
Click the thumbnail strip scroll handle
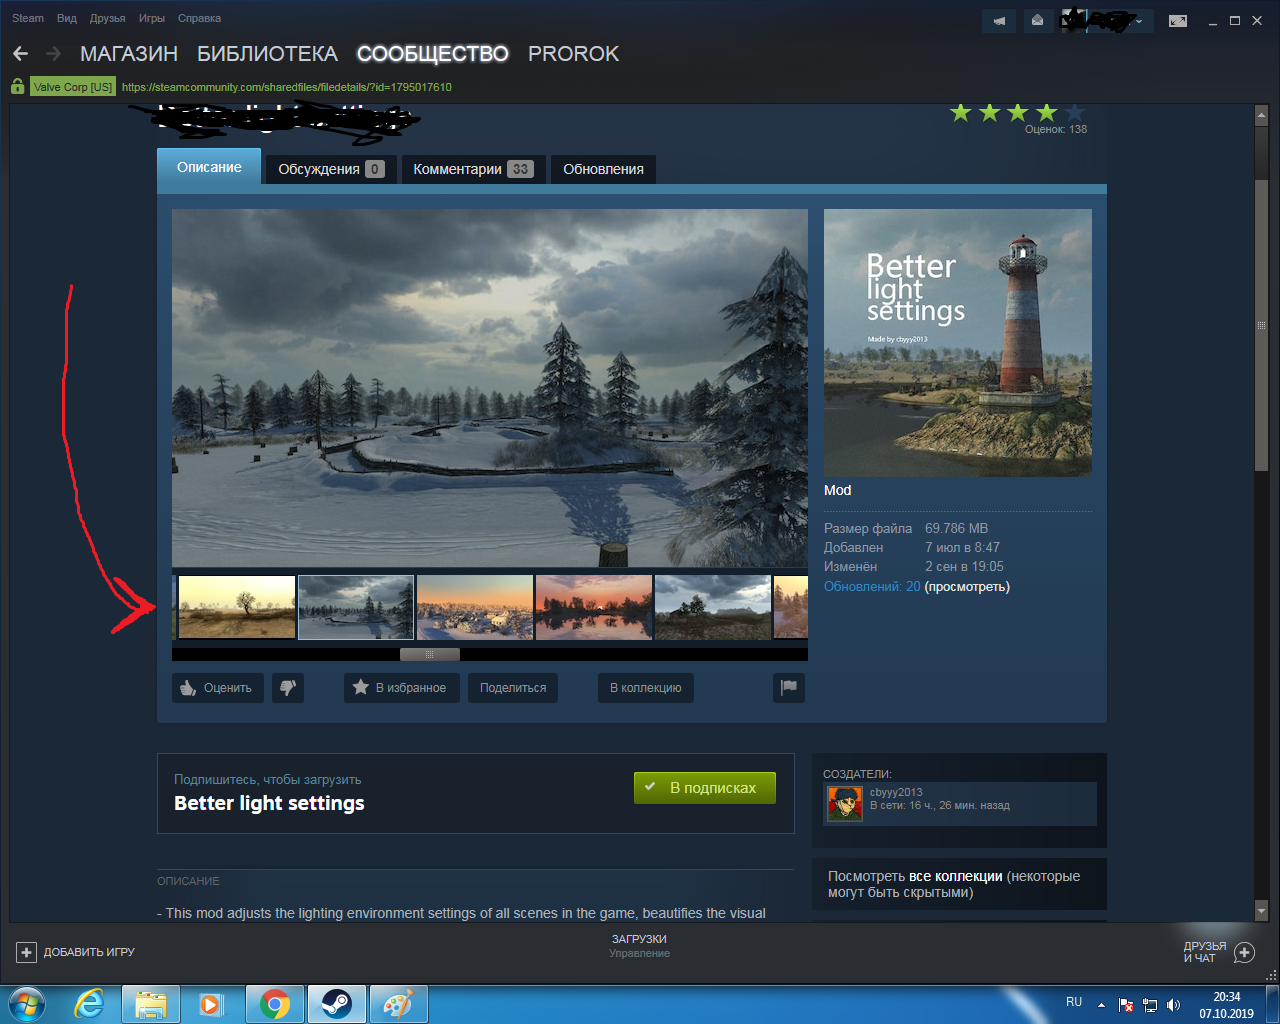[430, 654]
